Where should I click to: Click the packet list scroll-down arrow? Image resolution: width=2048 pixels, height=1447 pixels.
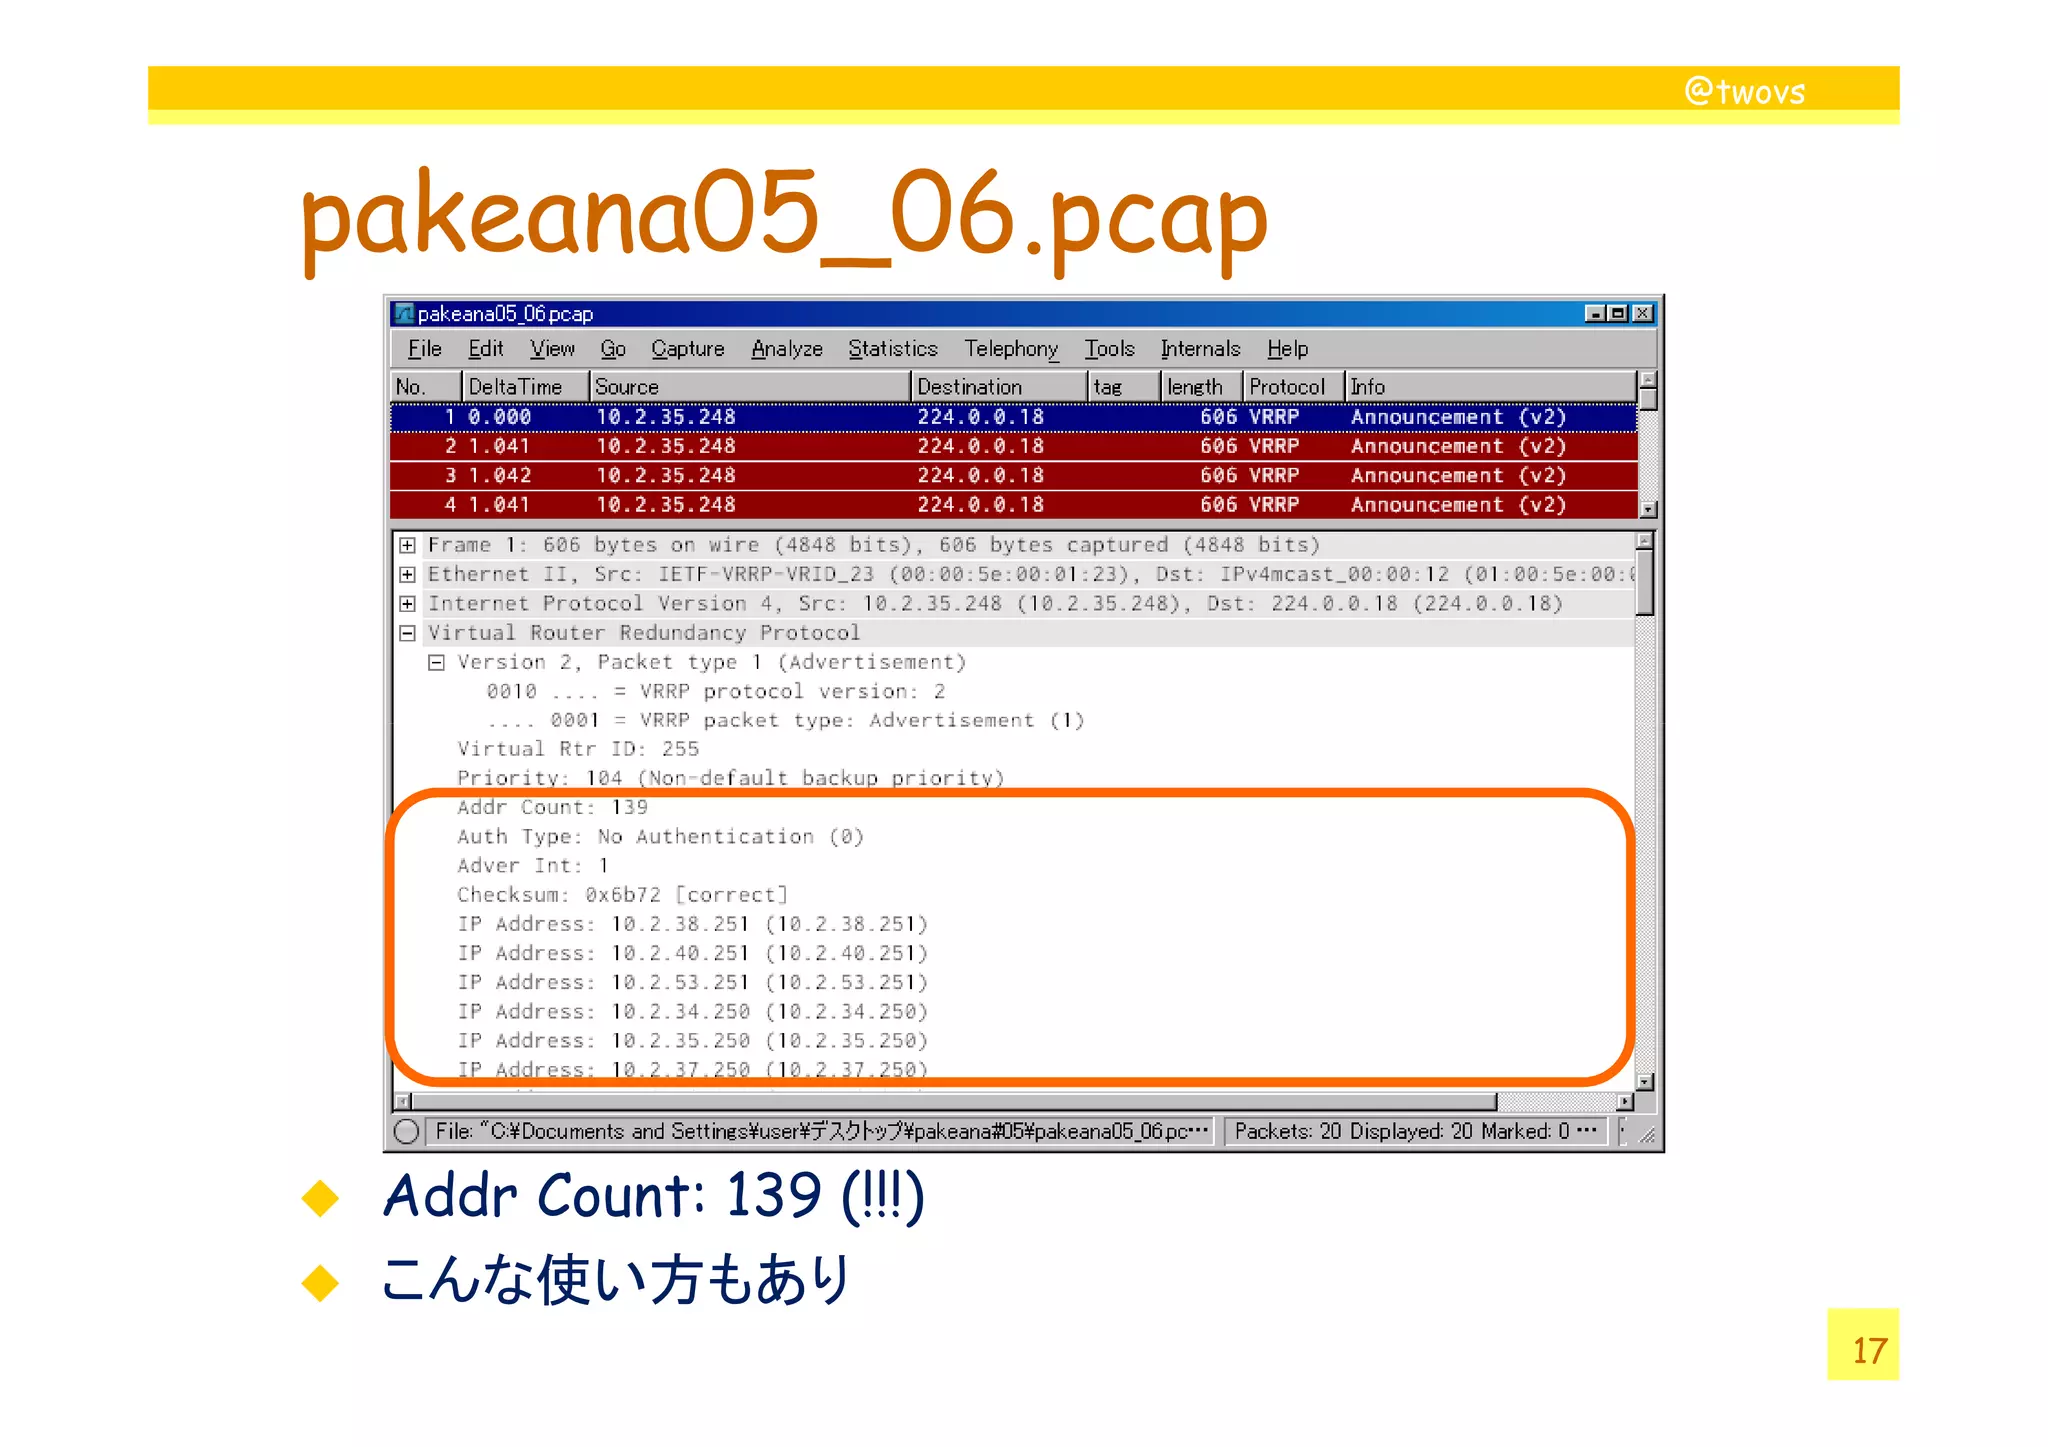pos(1648,510)
